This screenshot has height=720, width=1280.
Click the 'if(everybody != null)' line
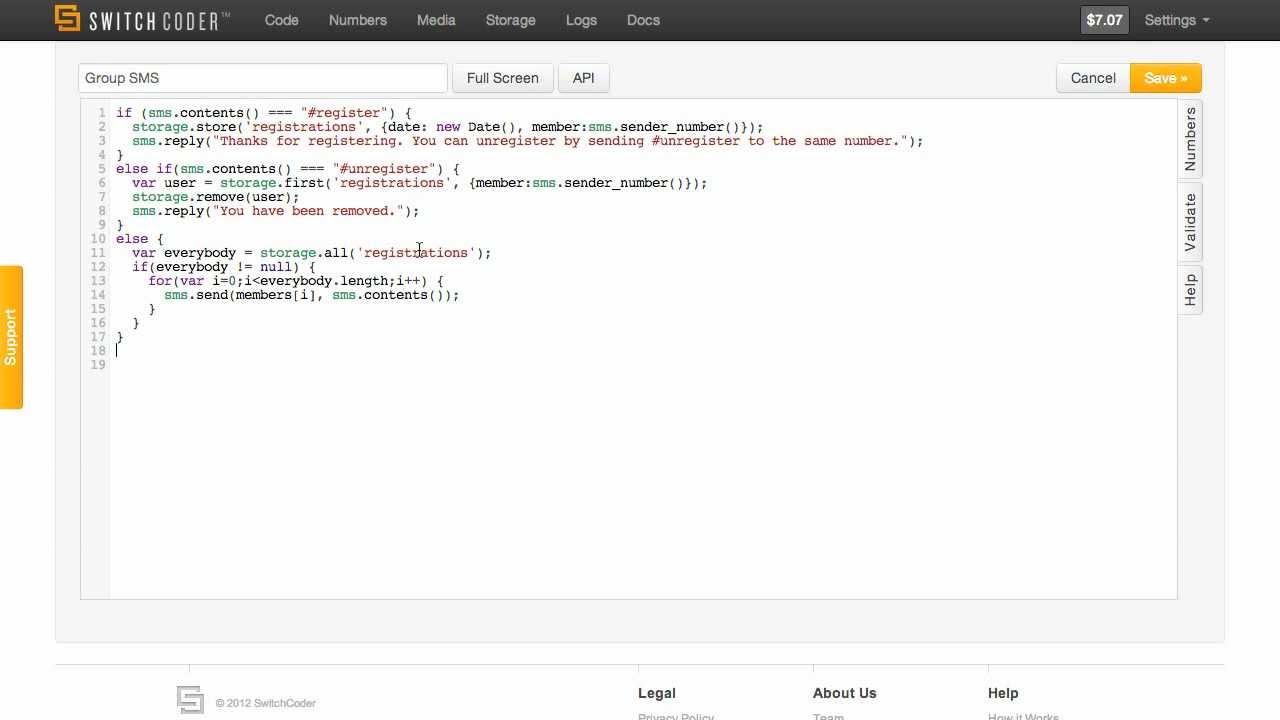[223, 267]
